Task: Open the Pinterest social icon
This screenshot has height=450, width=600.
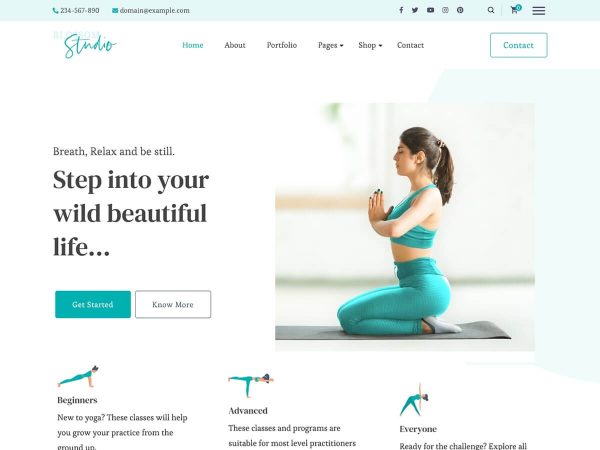Action: click(x=460, y=10)
